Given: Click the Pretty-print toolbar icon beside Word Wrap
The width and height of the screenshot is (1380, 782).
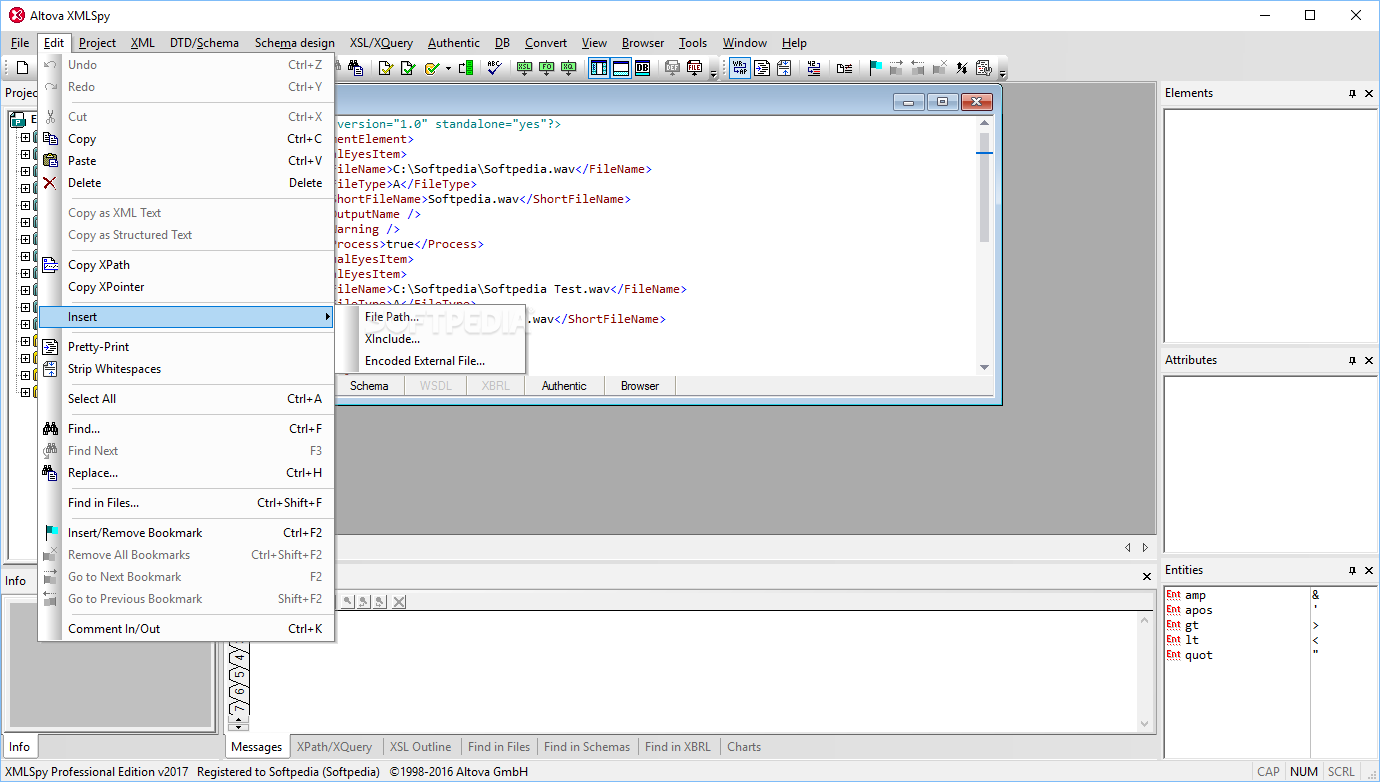Looking at the screenshot, I should pyautogui.click(x=762, y=68).
